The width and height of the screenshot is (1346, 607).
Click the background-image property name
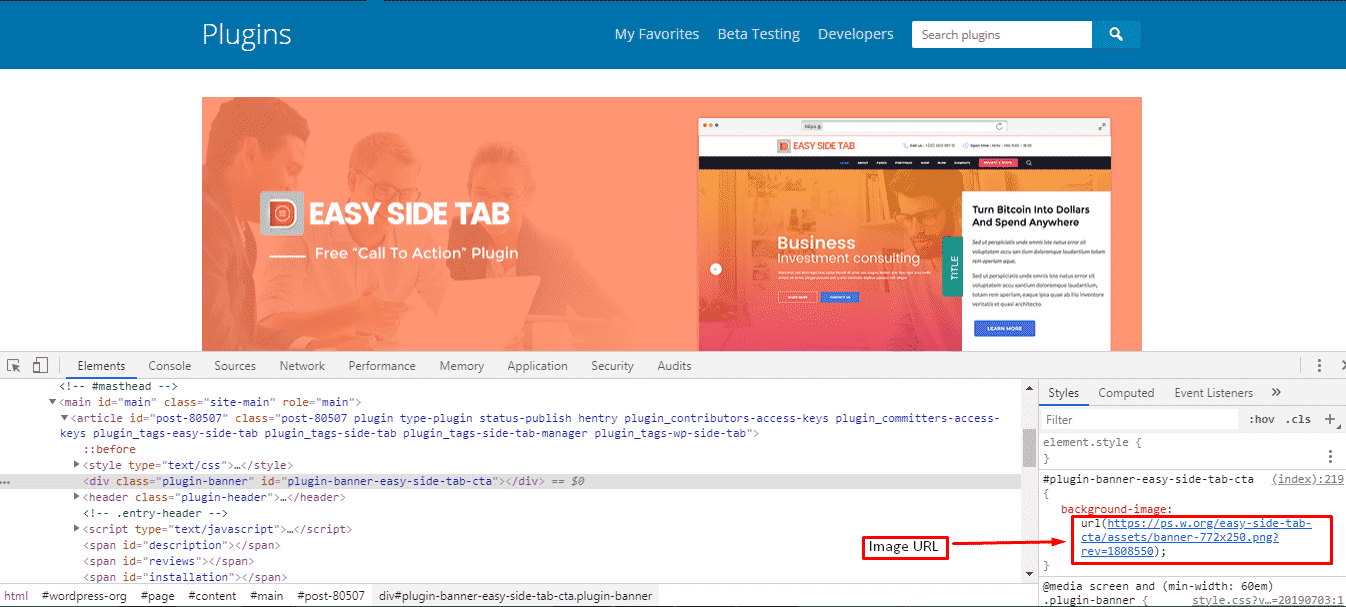1114,509
